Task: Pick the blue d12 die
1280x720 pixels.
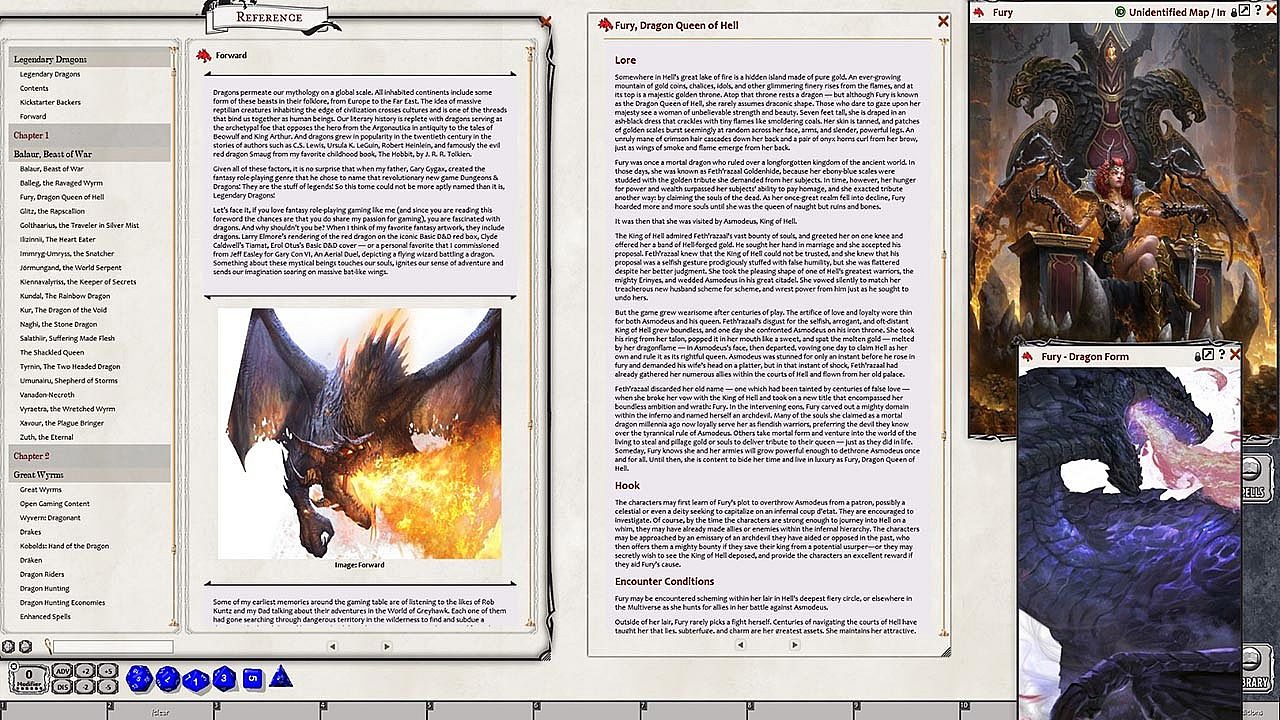Action: click(x=168, y=680)
